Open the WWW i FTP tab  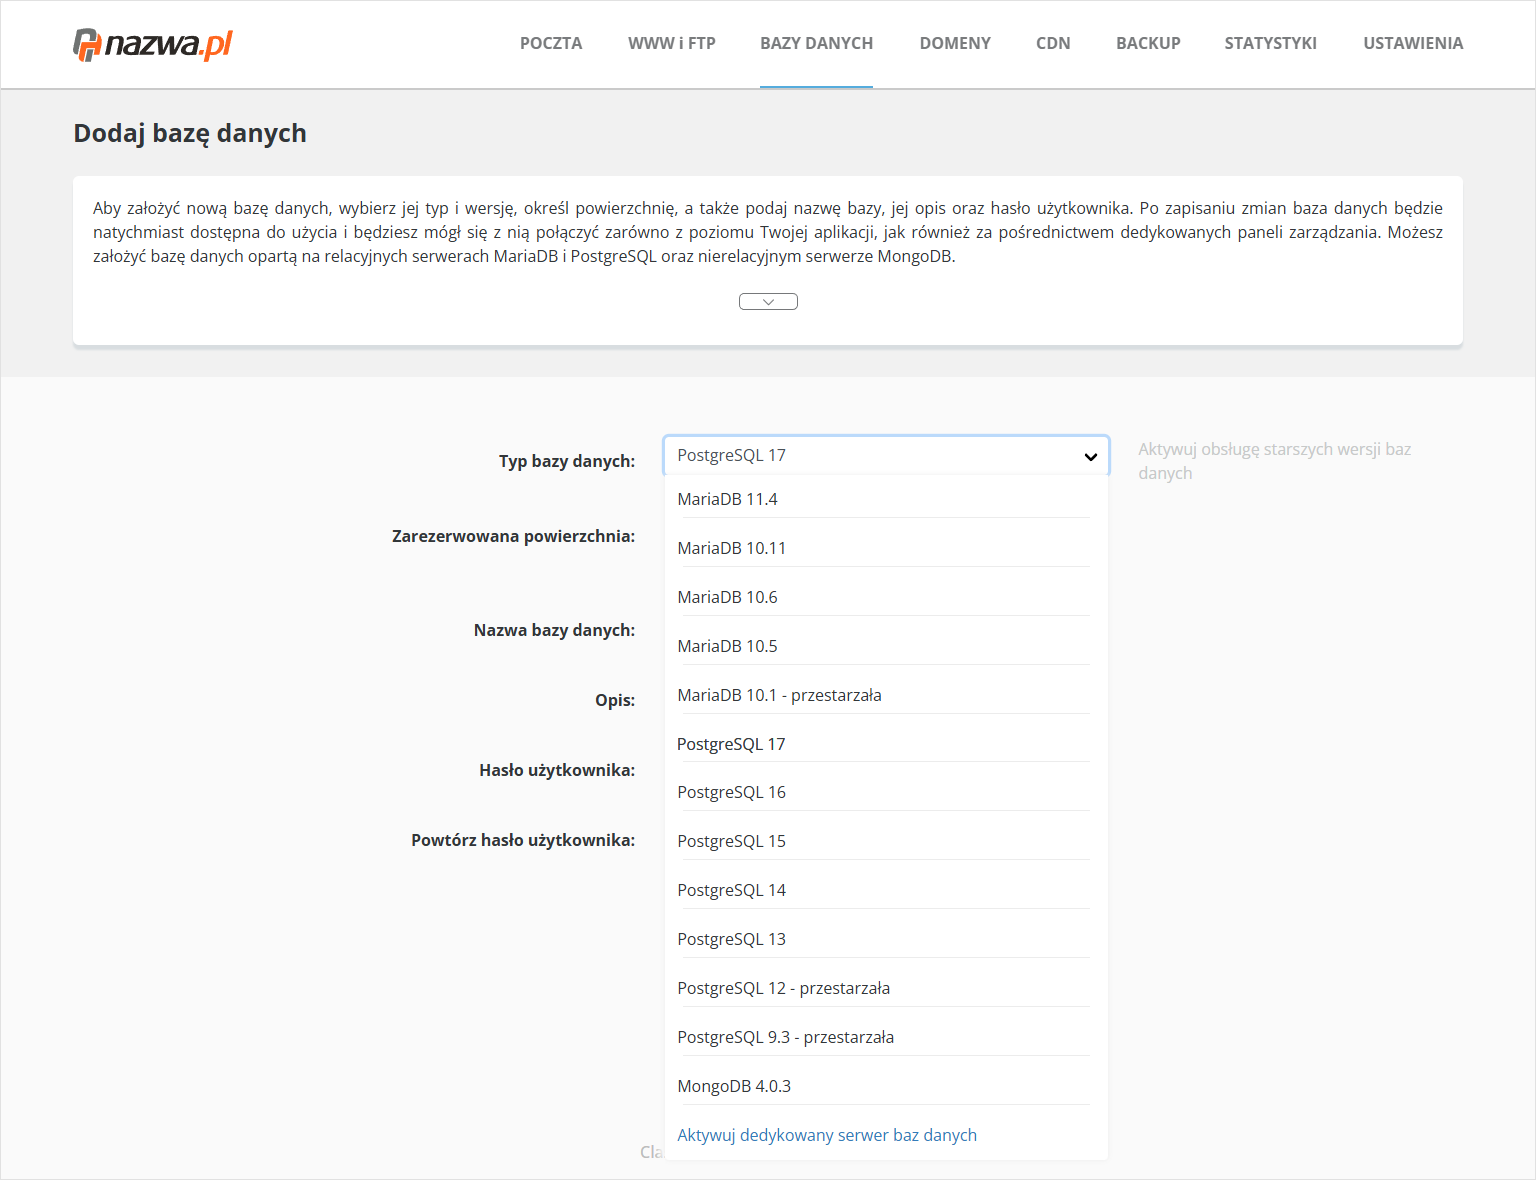[672, 43]
